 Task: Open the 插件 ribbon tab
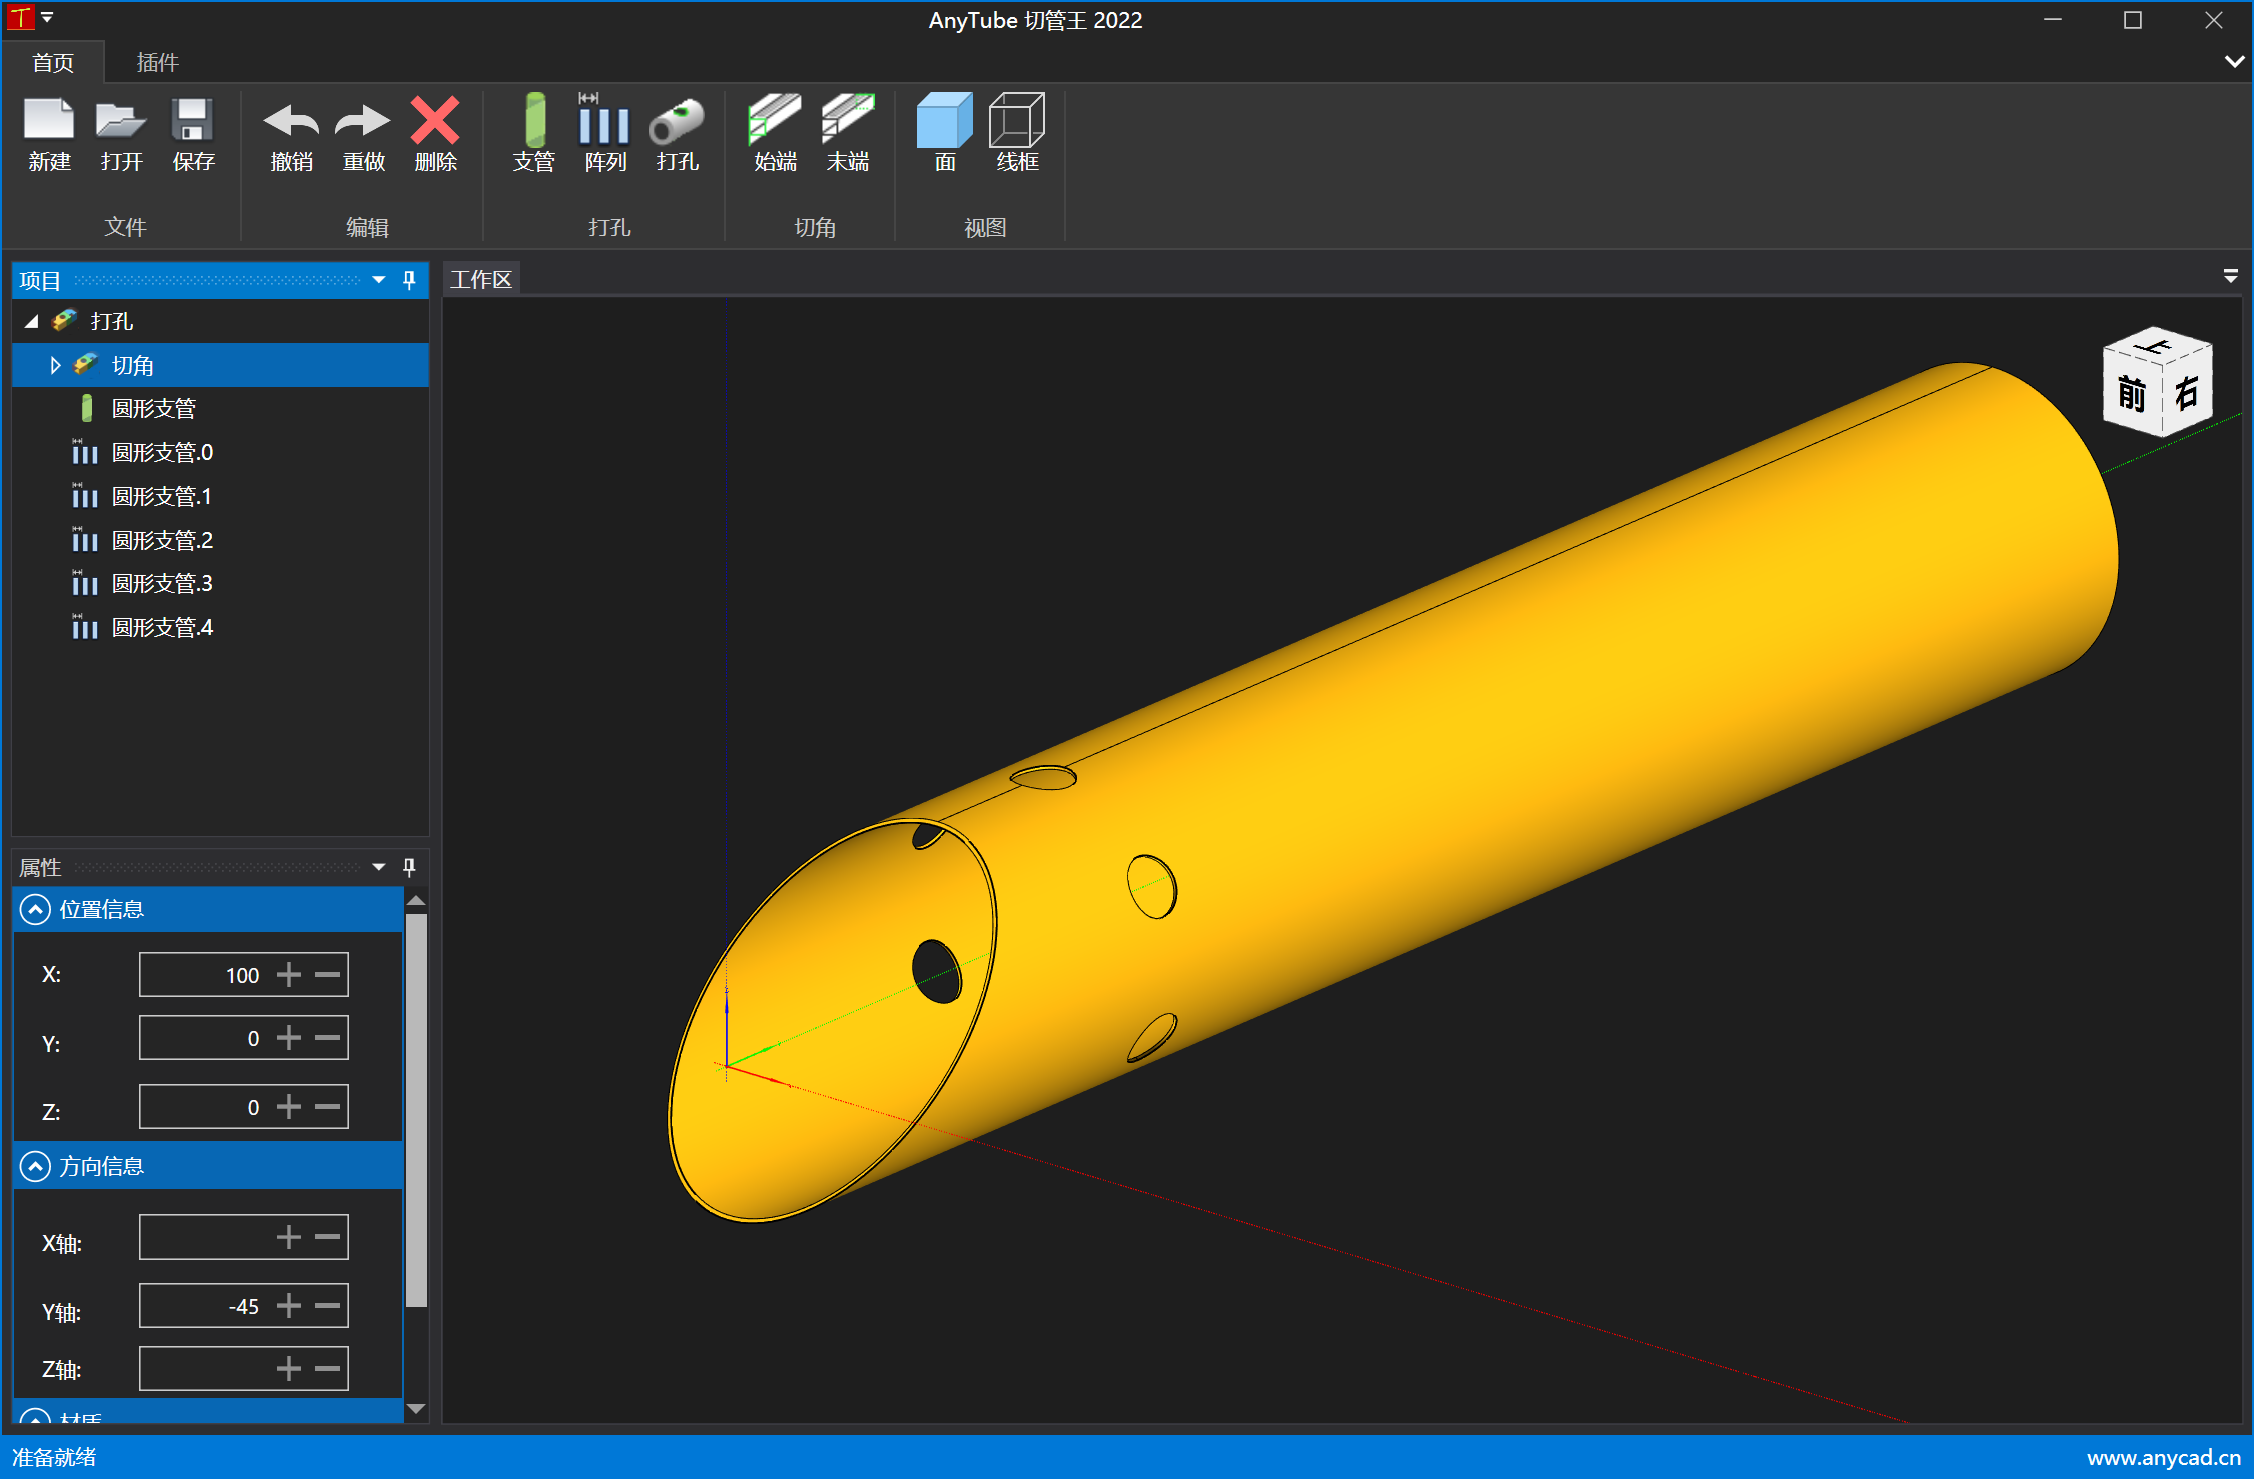coord(157,63)
